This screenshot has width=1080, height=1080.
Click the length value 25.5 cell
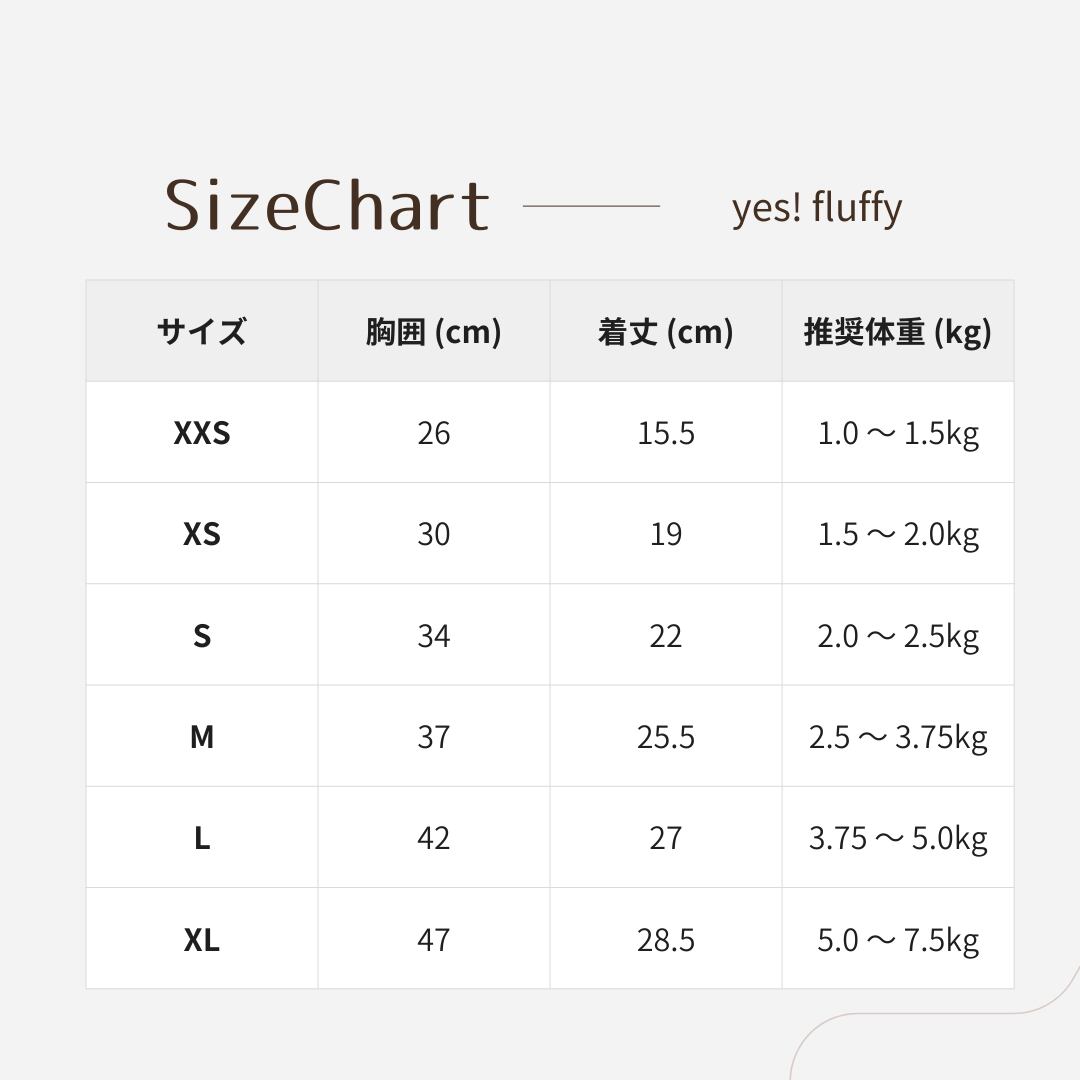click(x=665, y=737)
